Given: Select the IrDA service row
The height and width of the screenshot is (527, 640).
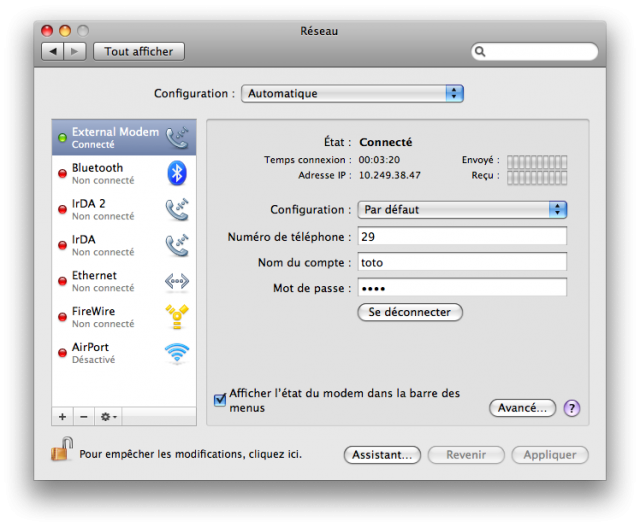Looking at the screenshot, I should pos(124,245).
